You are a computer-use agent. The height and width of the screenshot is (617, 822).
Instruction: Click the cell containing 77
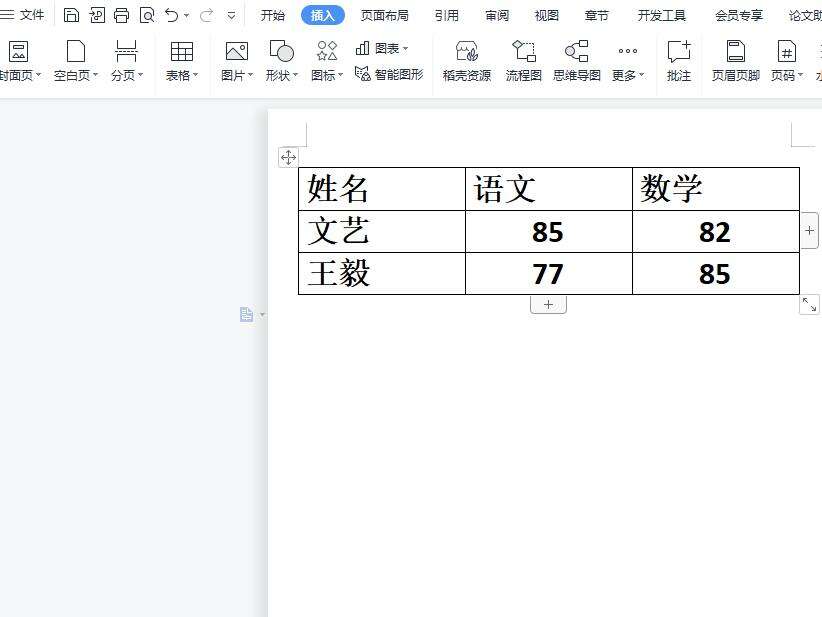click(x=549, y=274)
